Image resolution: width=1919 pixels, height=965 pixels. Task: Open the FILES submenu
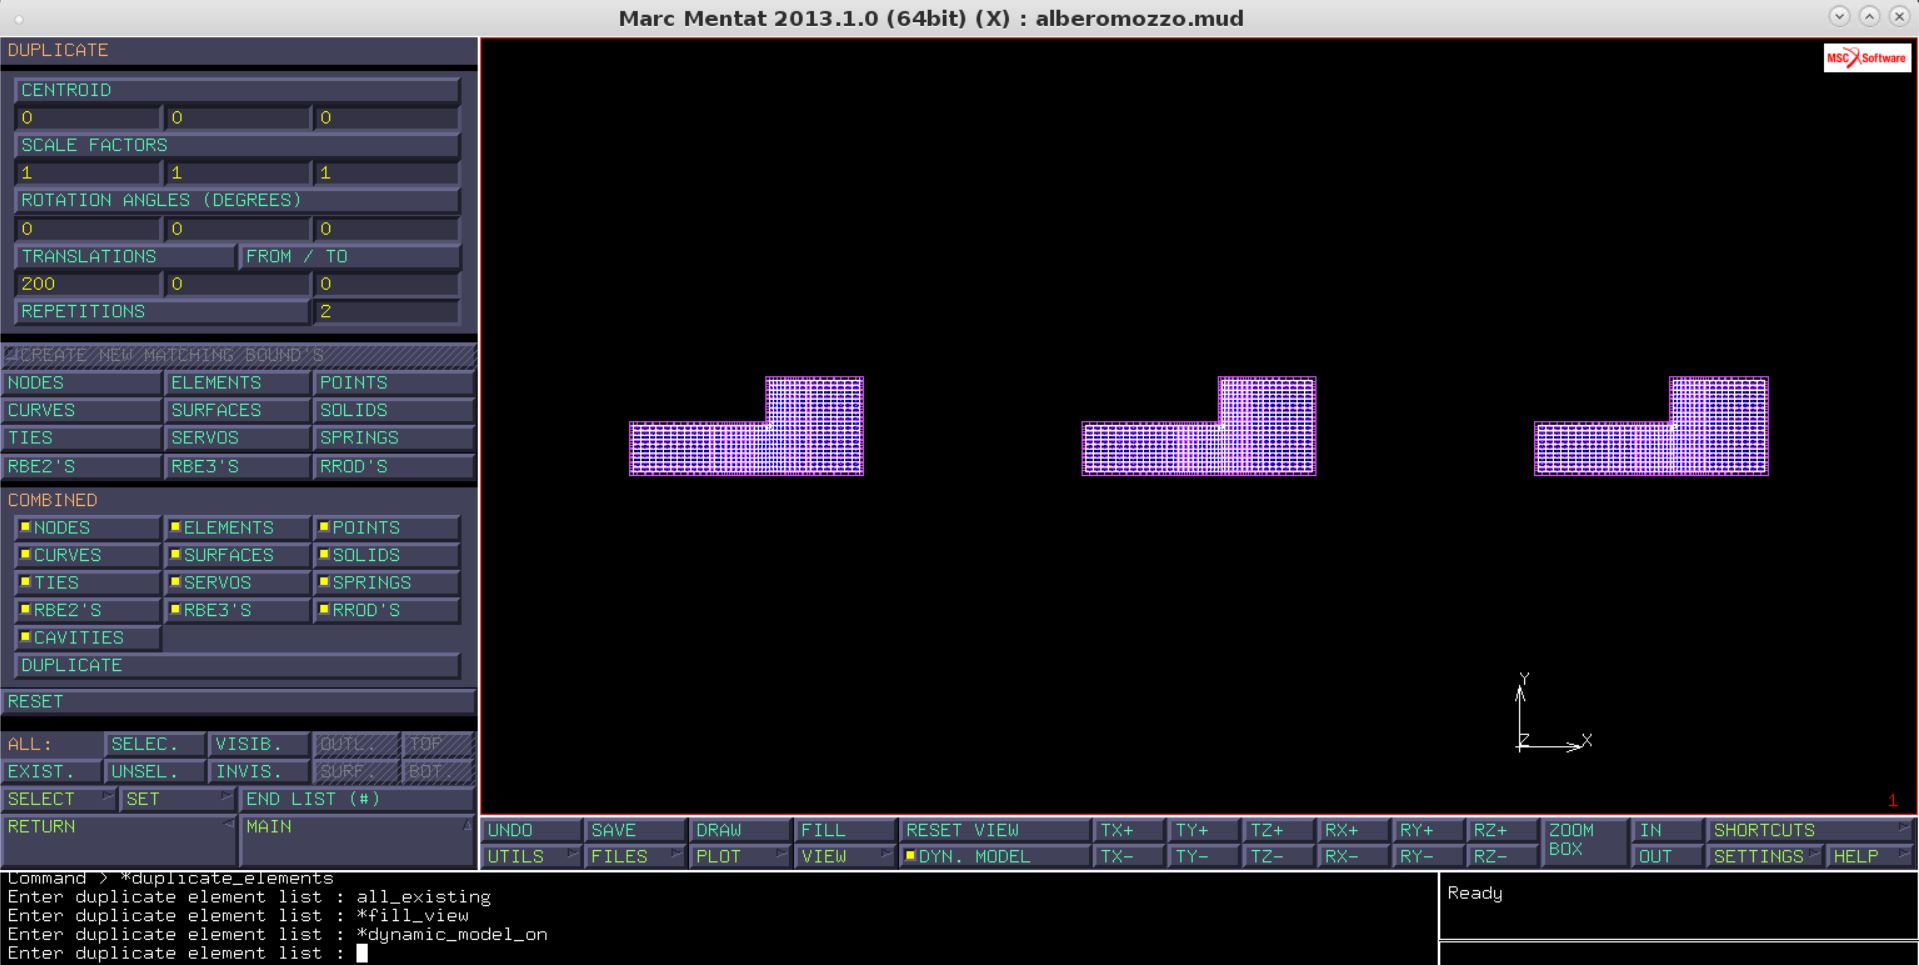[635, 857]
